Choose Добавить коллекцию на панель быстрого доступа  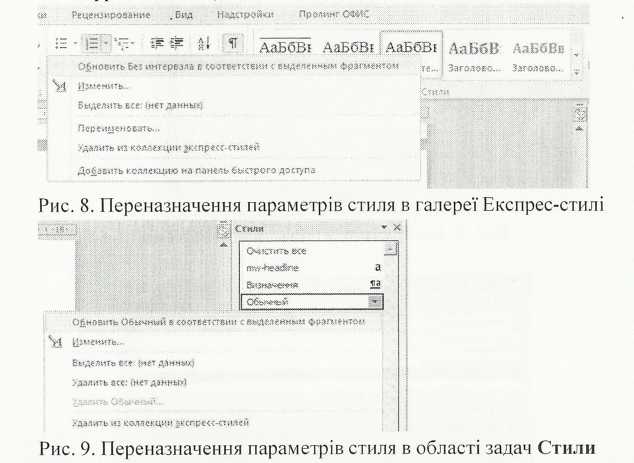(x=197, y=170)
